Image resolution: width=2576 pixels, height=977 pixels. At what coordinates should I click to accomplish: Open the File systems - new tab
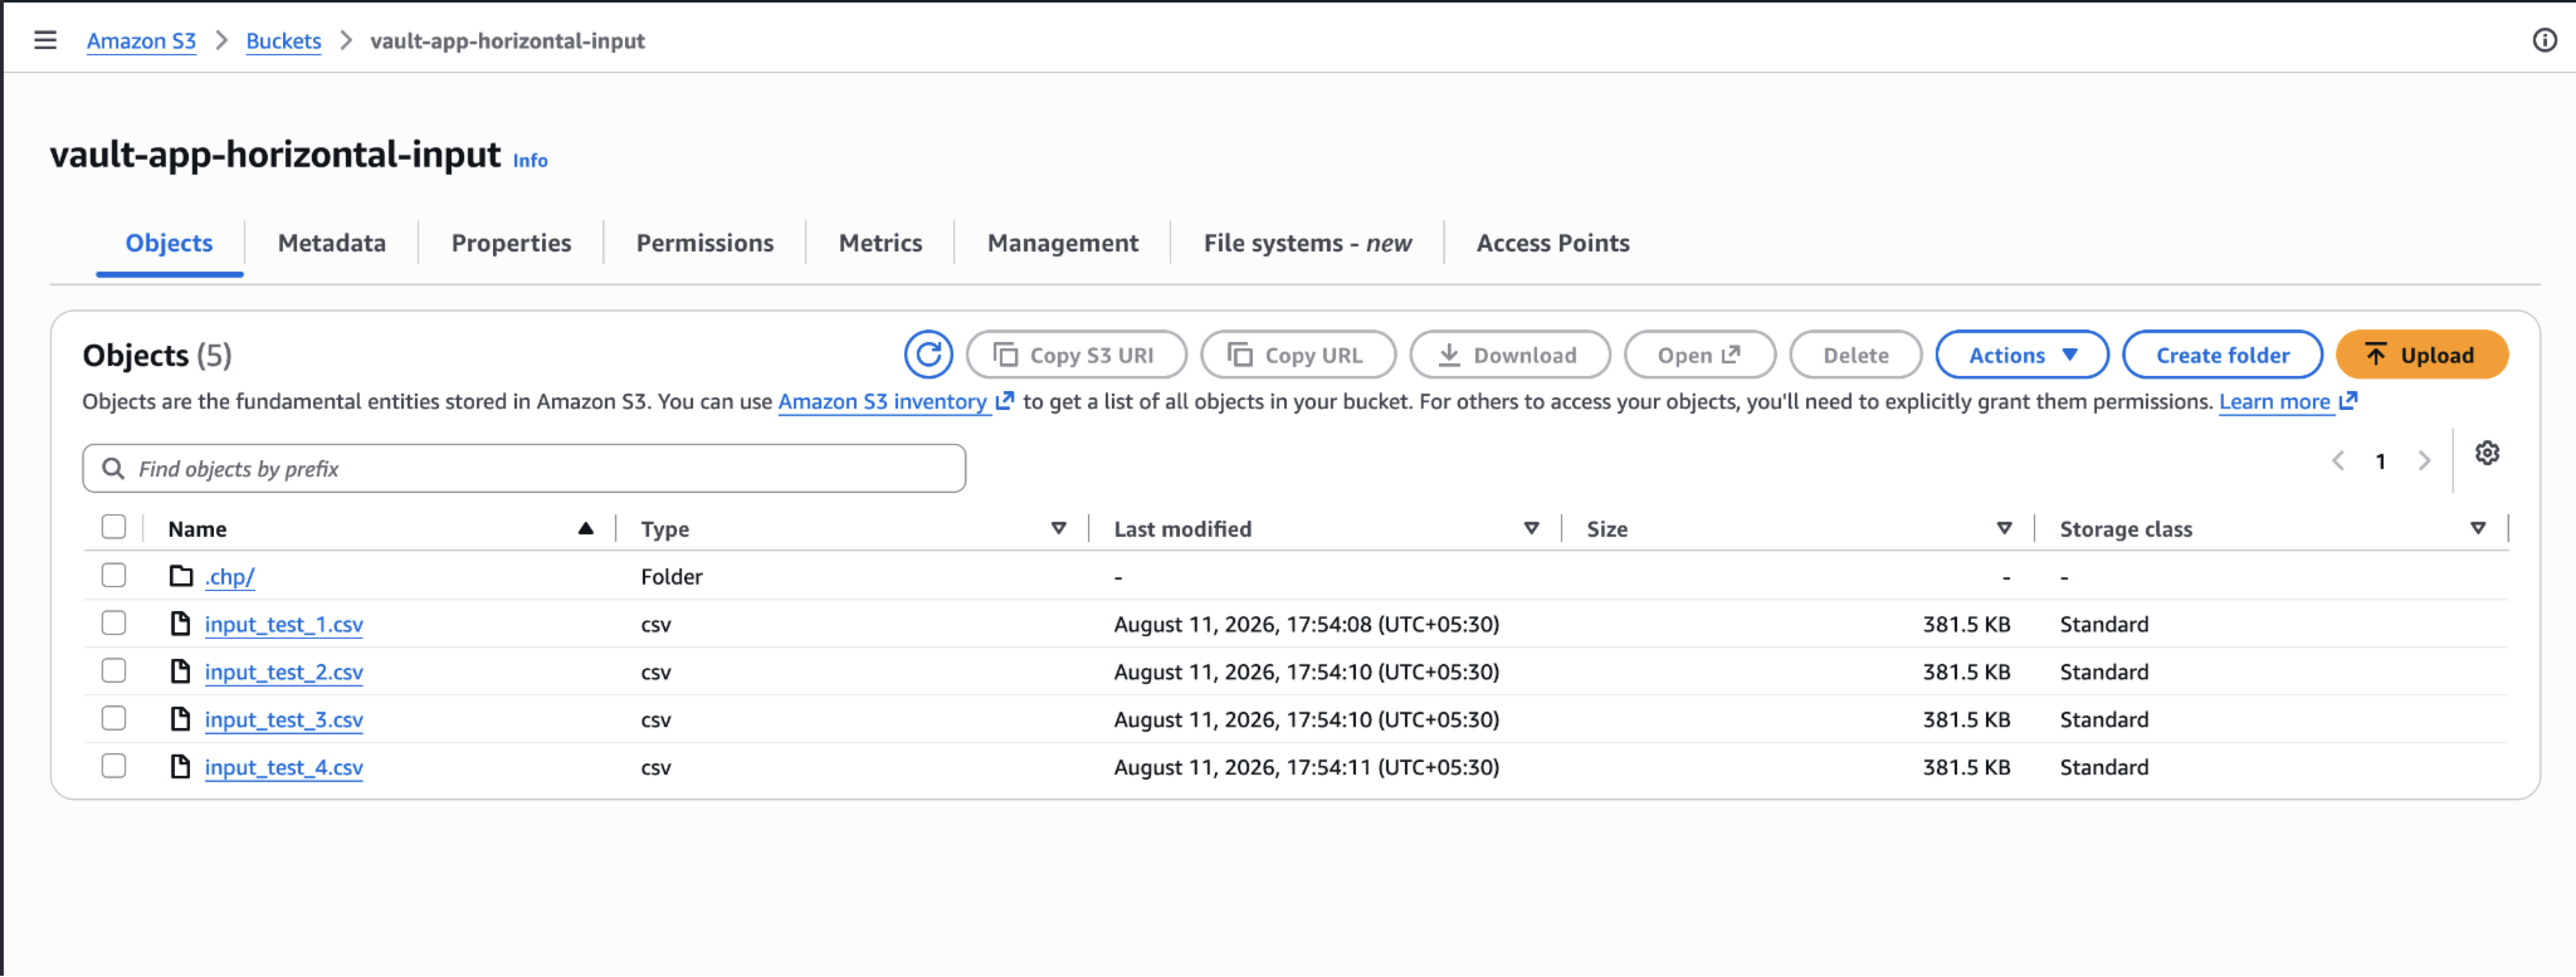(1307, 243)
